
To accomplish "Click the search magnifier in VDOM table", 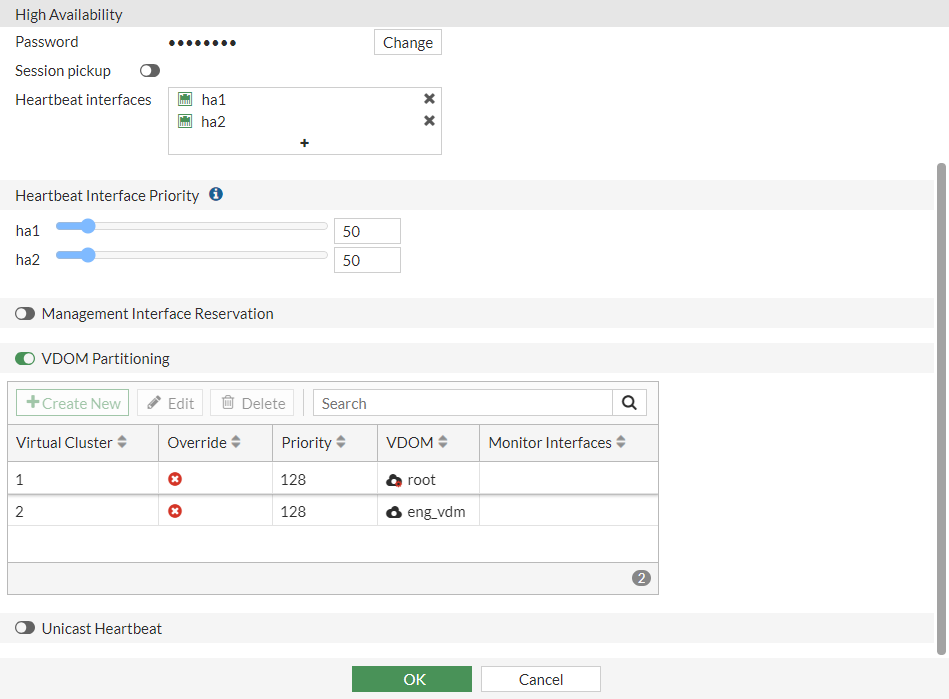I will point(629,402).
